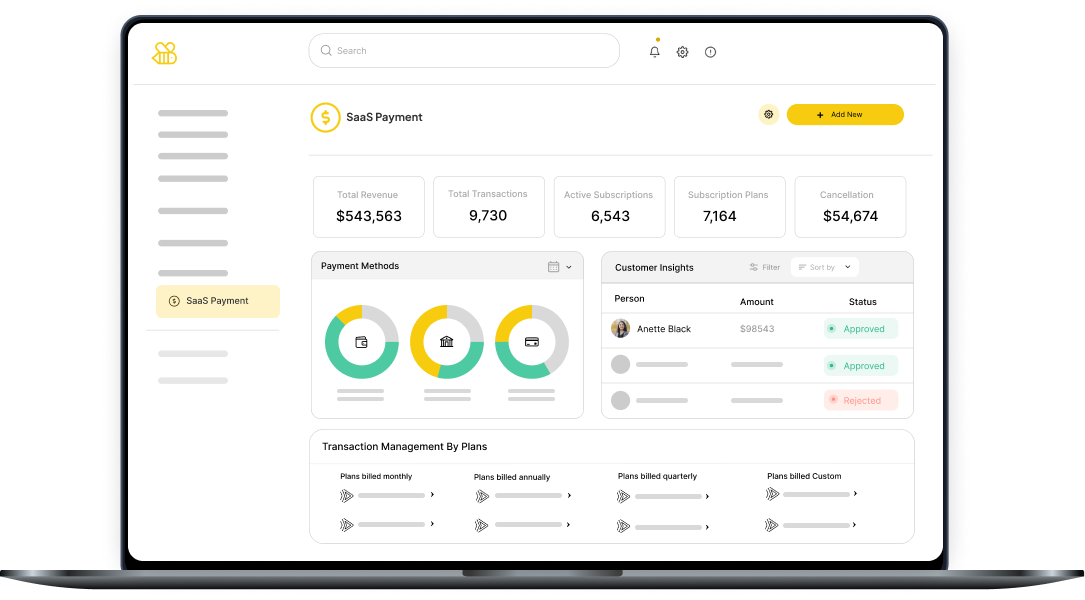Select the bank donut chart icon
The width and height of the screenshot is (1085, 600).
click(447, 342)
